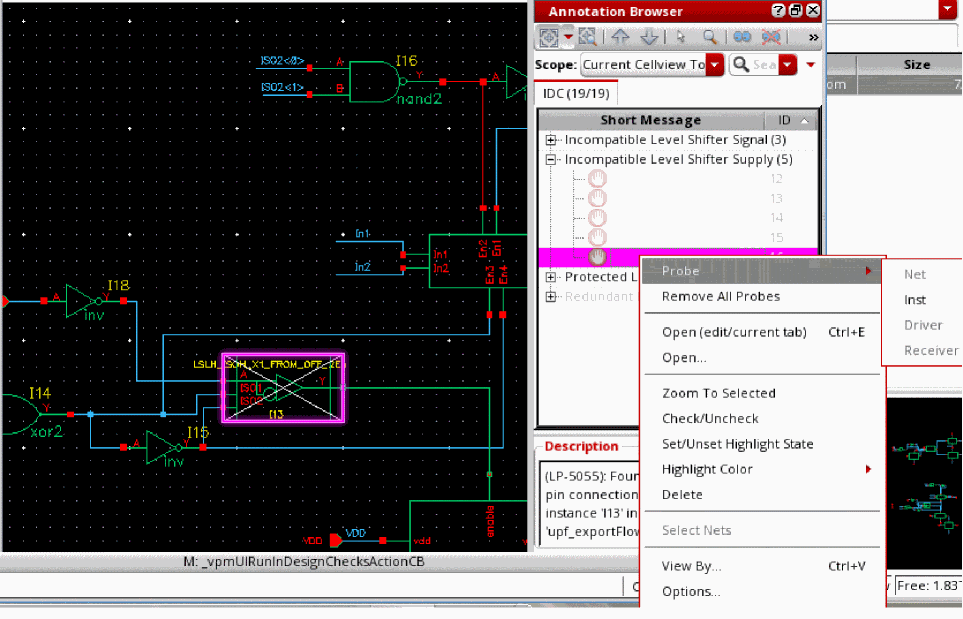
Task: Go to previous annotation with up arrow
Action: point(621,37)
